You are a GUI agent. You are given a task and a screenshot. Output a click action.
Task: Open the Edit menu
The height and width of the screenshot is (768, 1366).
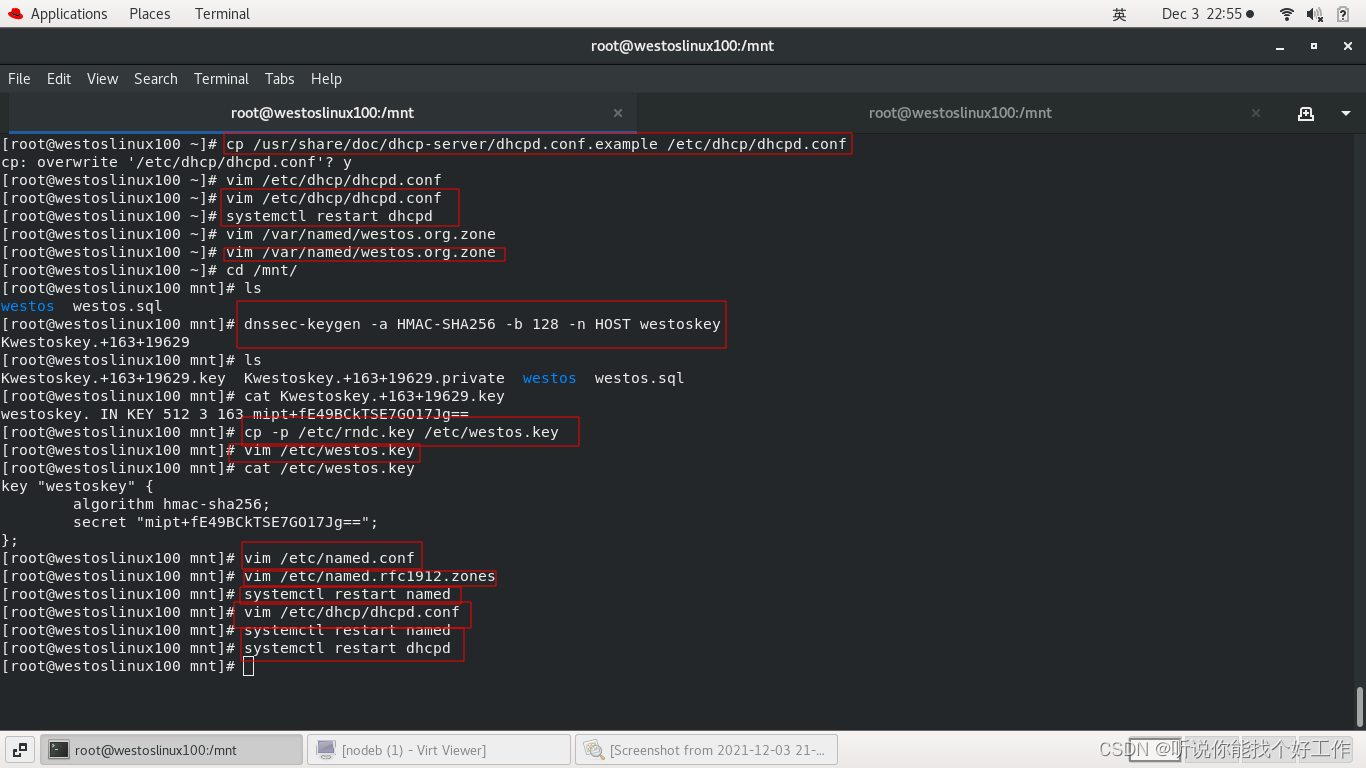(59, 79)
